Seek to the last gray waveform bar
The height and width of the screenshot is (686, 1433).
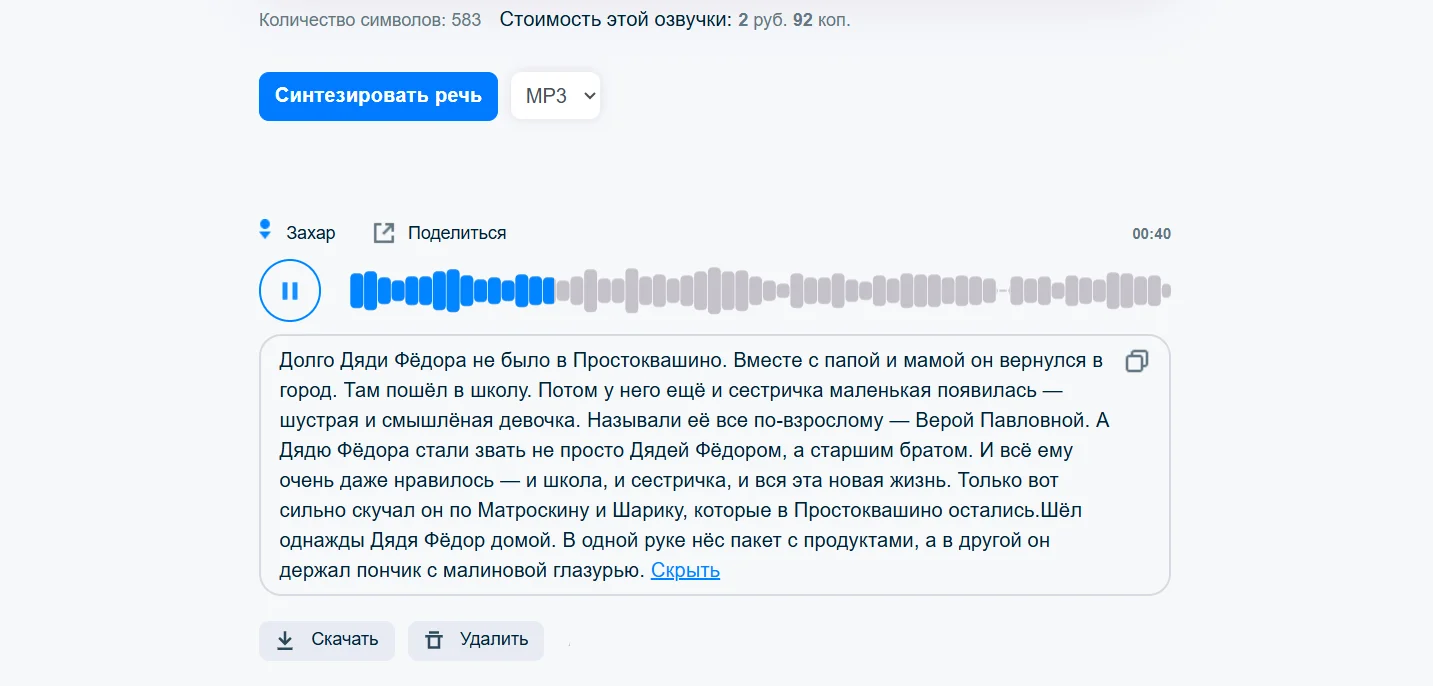[x=1166, y=291]
